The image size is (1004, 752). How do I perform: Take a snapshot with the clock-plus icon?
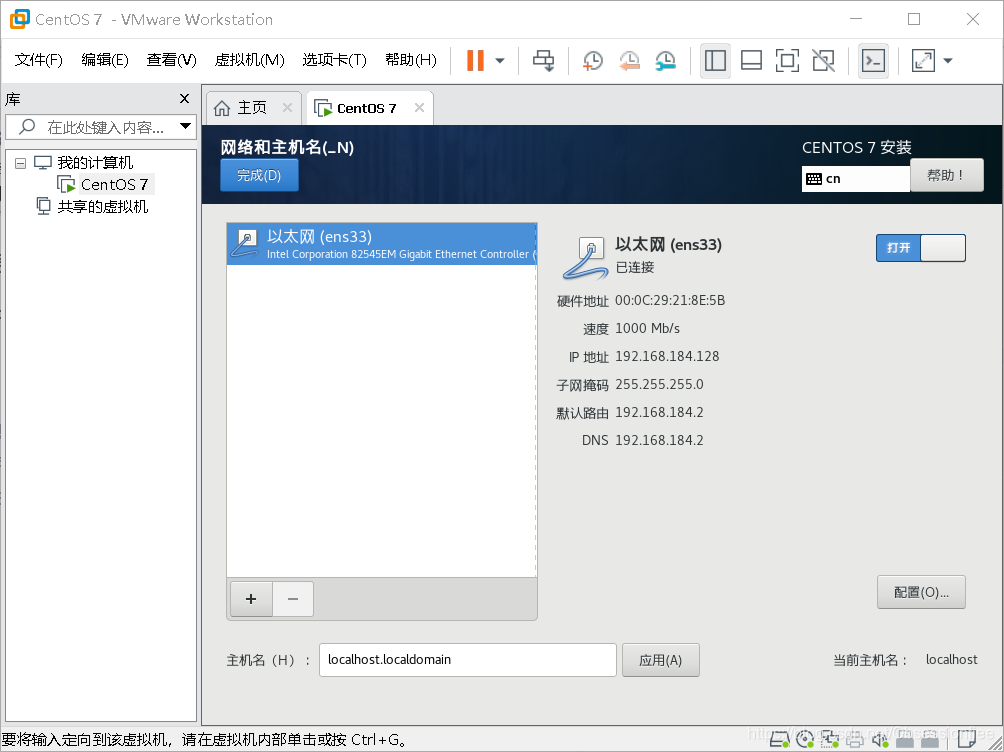point(592,61)
